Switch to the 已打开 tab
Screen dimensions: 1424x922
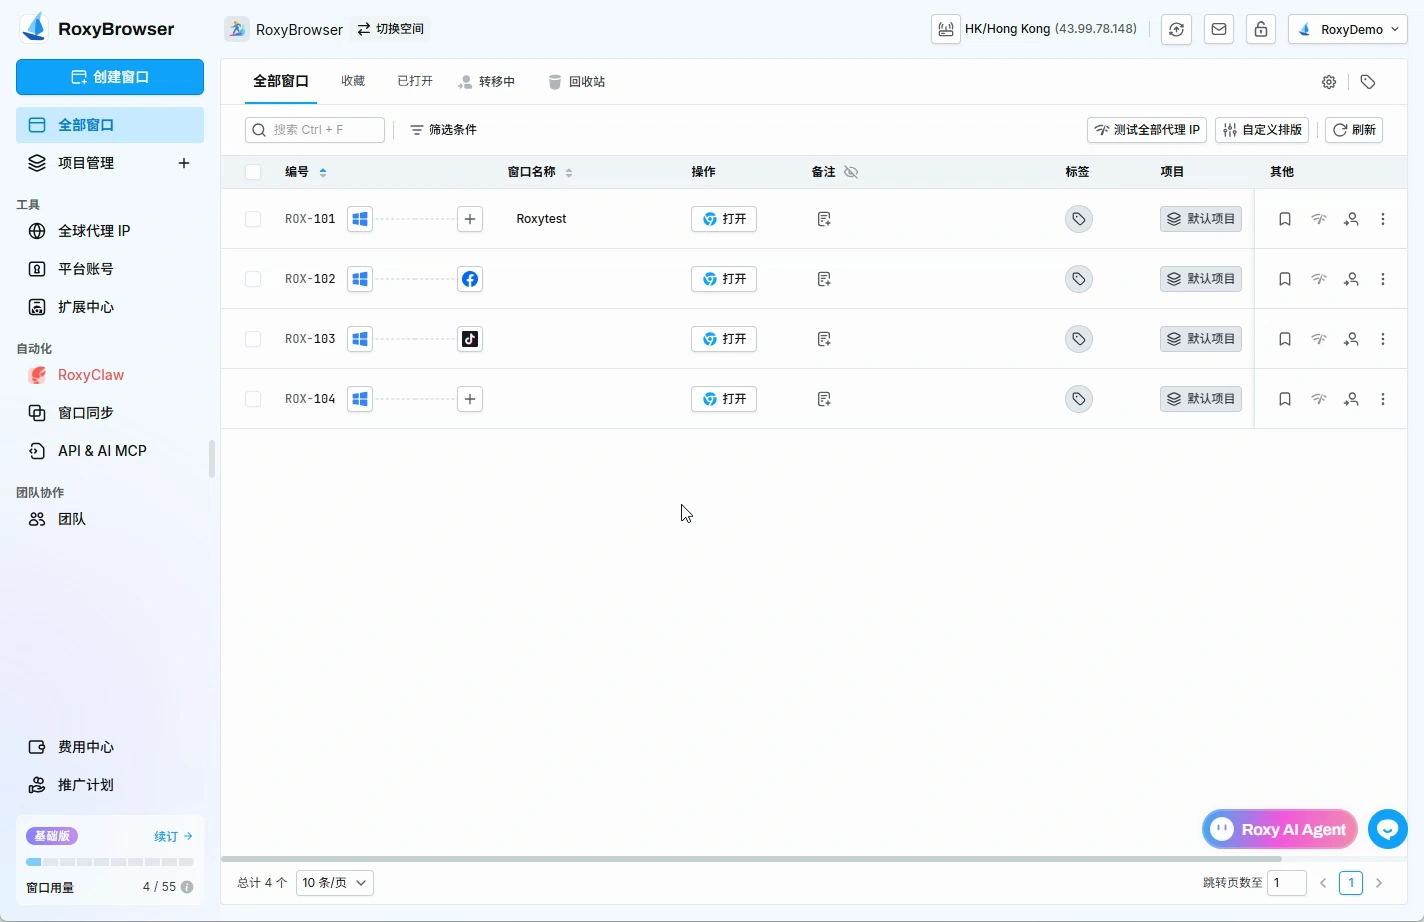pyautogui.click(x=415, y=81)
